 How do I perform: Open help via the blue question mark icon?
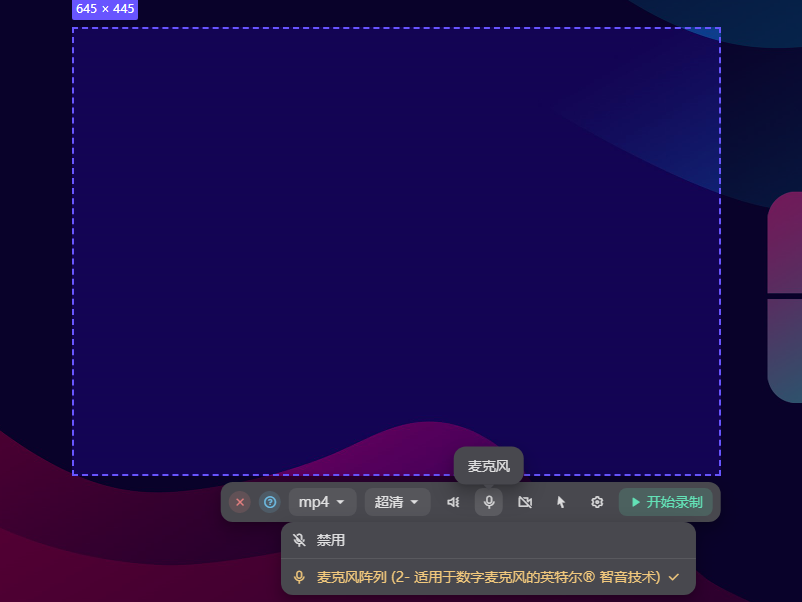[270, 502]
